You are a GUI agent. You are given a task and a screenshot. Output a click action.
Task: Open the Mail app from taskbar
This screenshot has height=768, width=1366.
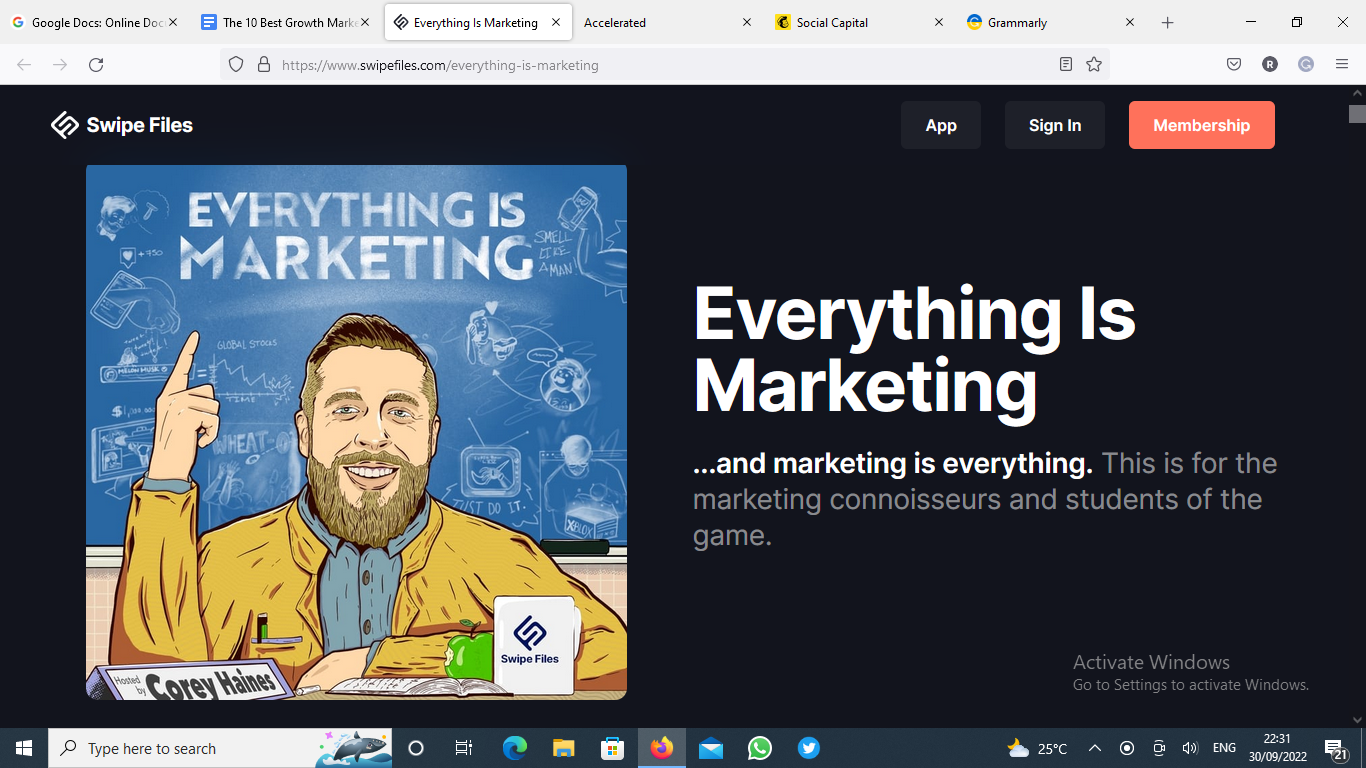711,748
